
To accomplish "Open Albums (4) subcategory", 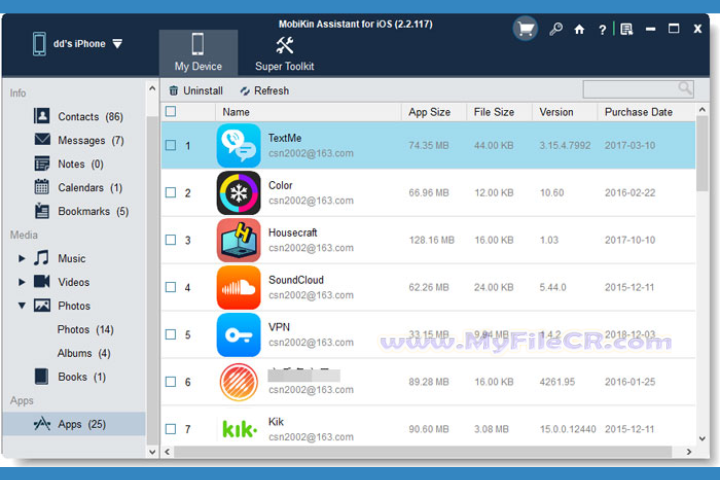I will point(84,353).
